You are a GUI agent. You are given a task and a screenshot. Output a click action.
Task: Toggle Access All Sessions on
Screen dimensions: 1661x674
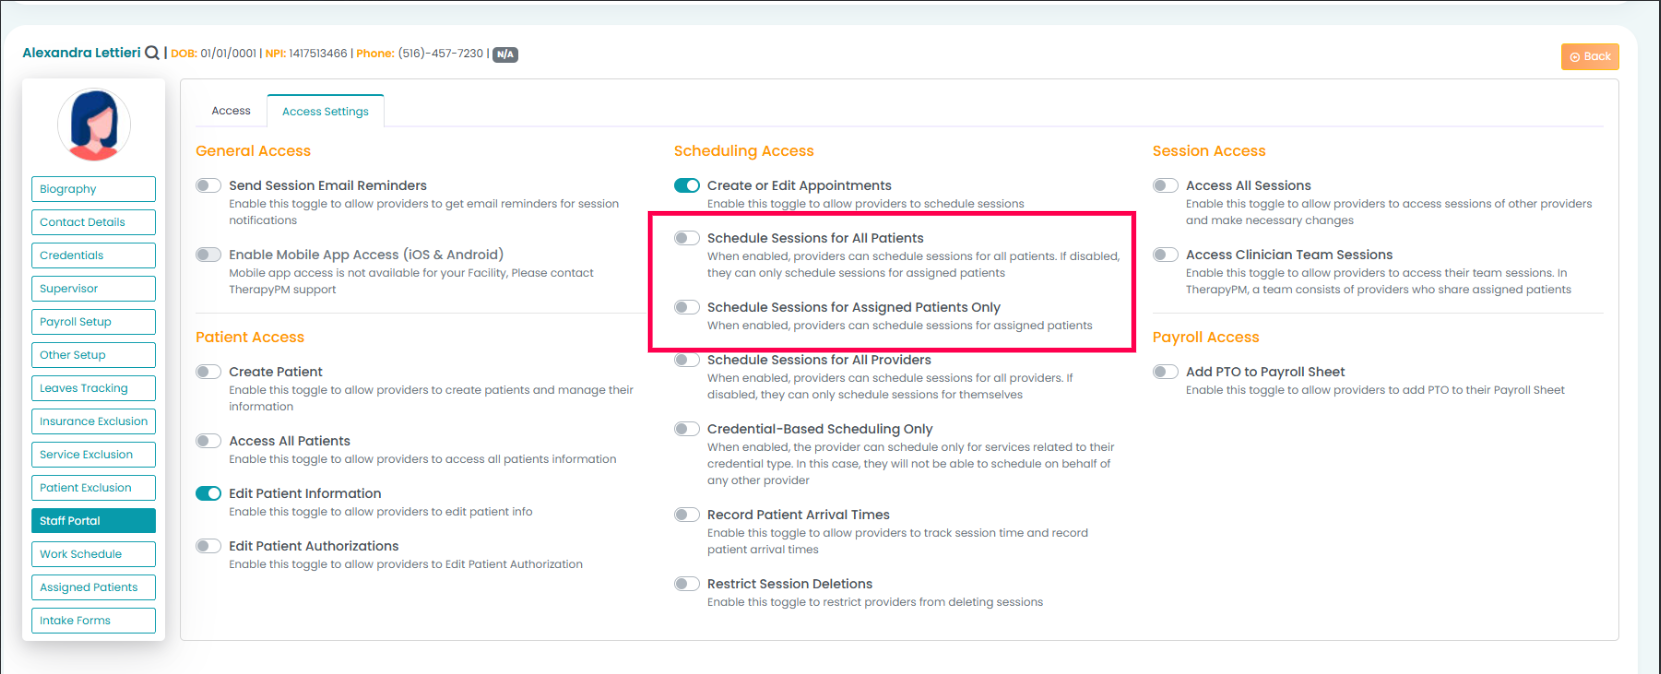tap(1165, 186)
